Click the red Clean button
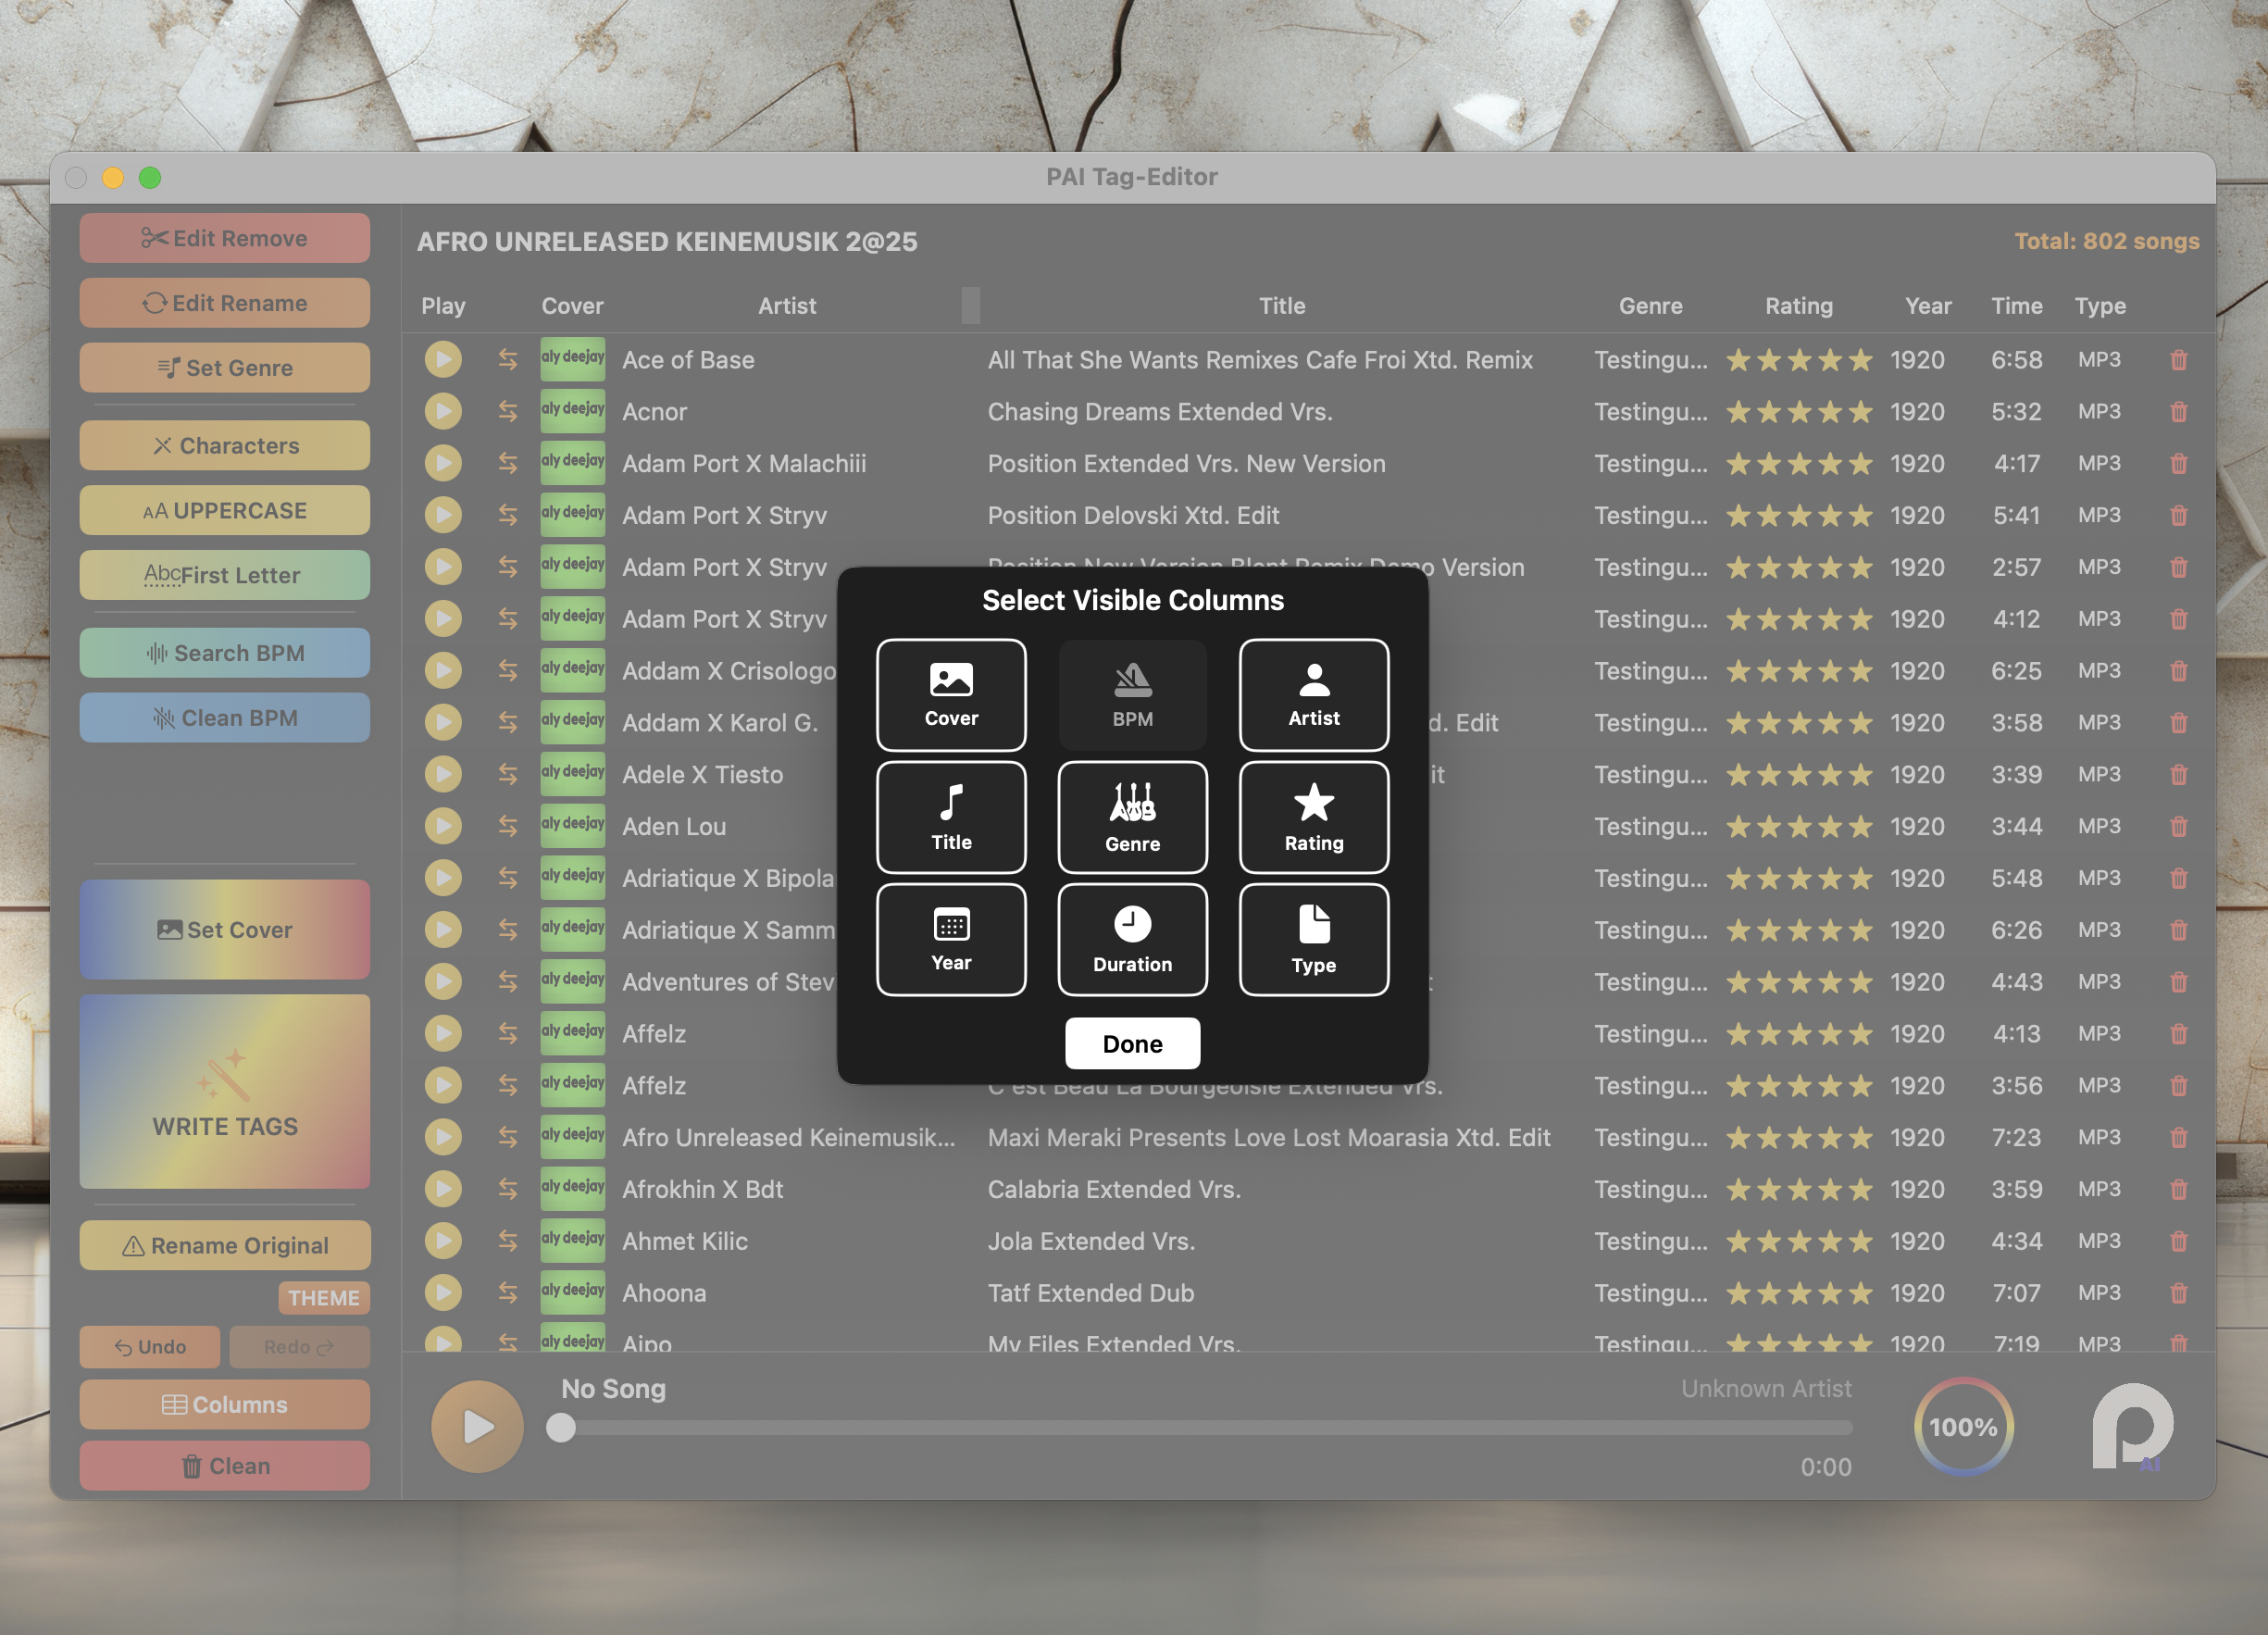Viewport: 2268px width, 1635px height. (225, 1466)
